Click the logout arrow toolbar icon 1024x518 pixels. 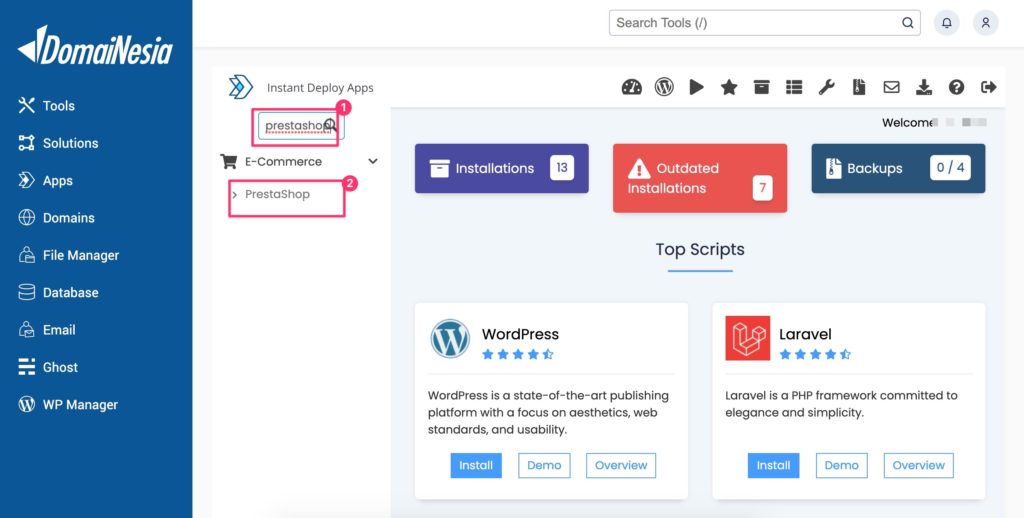[989, 87]
